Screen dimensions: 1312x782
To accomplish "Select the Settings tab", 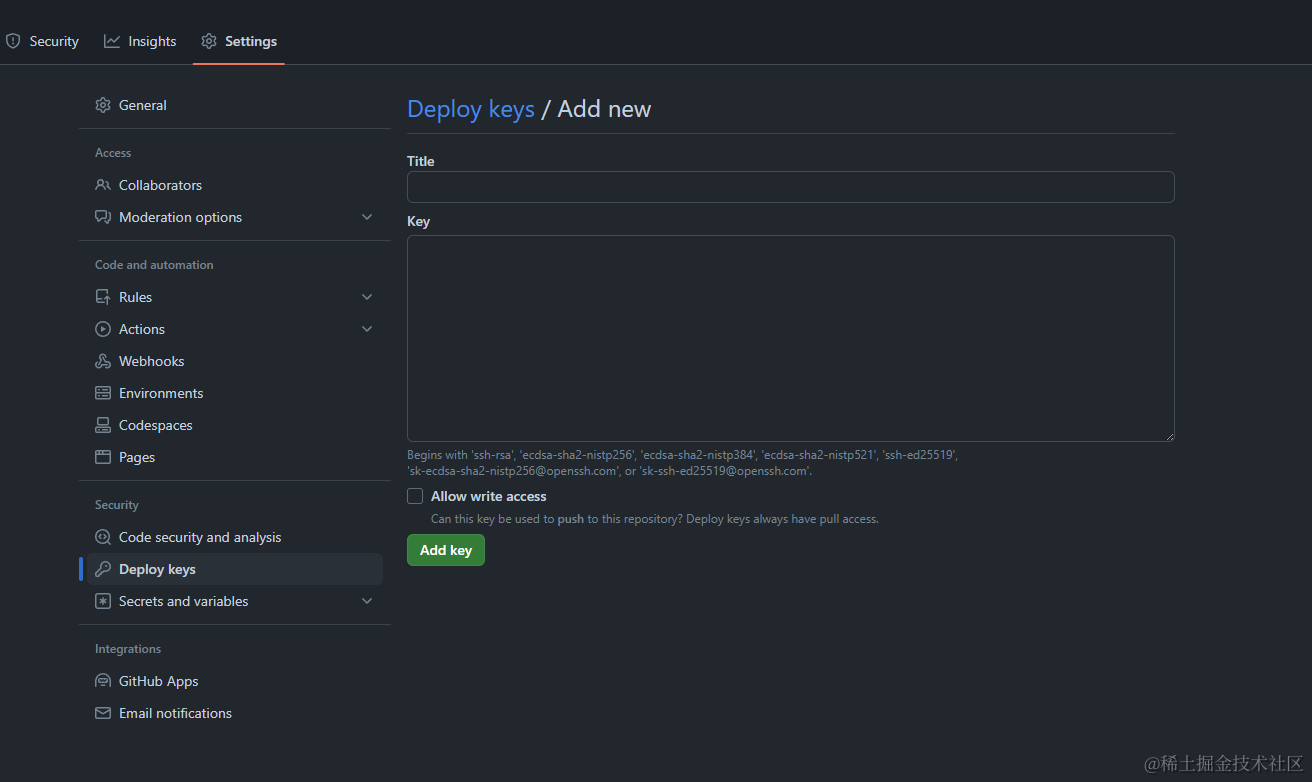I will tap(239, 41).
